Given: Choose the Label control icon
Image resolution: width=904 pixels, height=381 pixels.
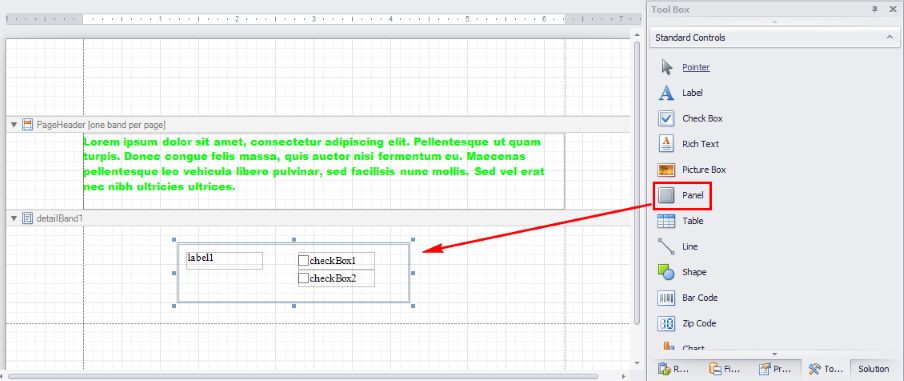Looking at the screenshot, I should click(x=666, y=93).
